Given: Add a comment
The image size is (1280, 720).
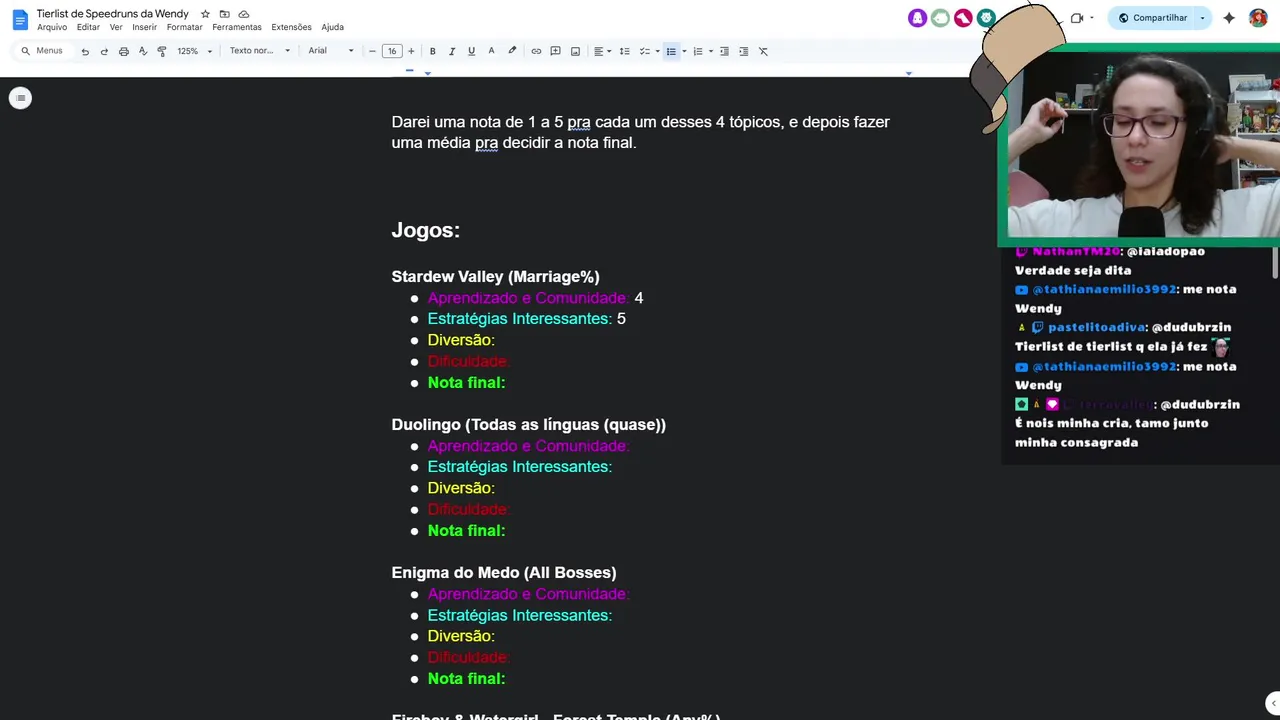Looking at the screenshot, I should coord(555,51).
